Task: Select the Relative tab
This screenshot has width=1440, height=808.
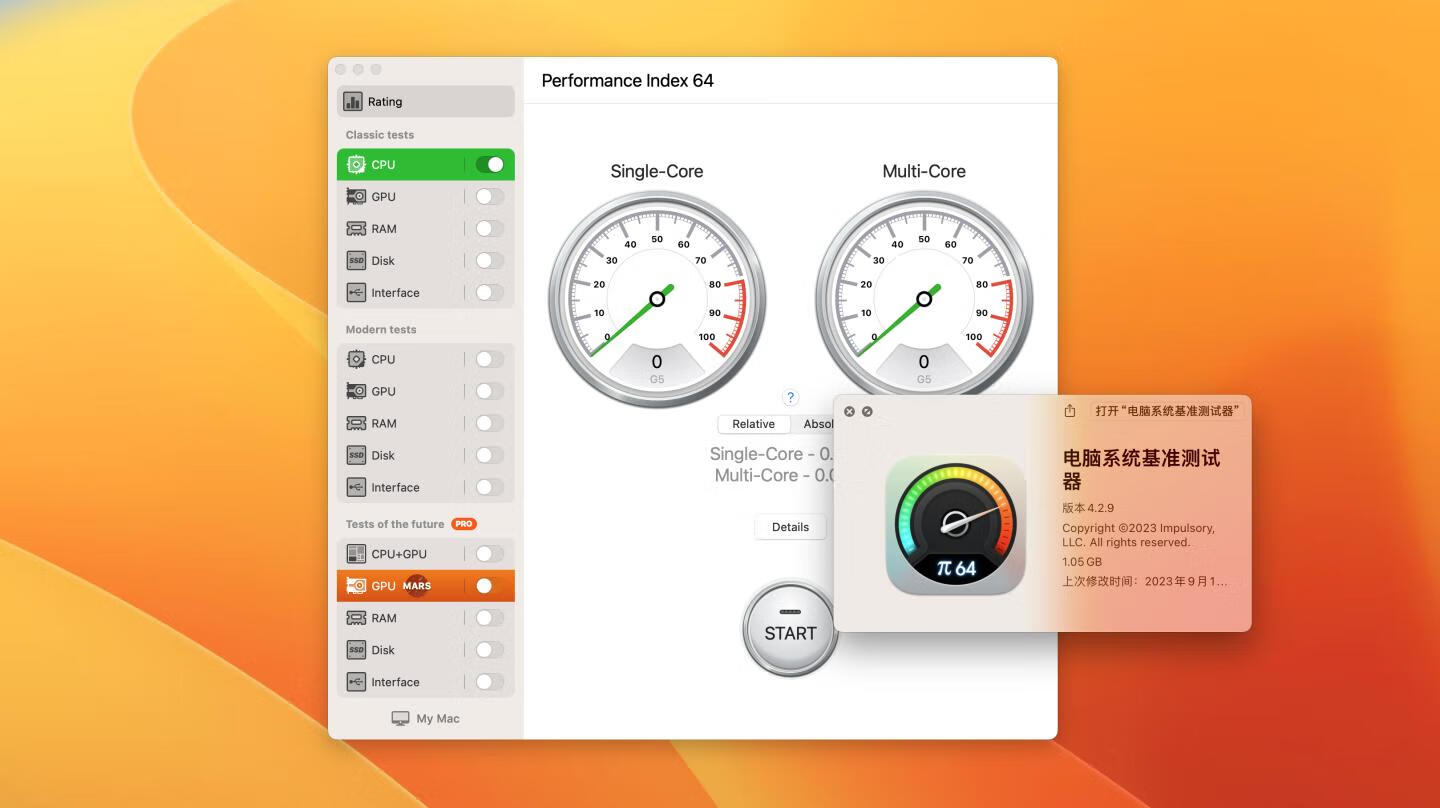Action: (753, 424)
